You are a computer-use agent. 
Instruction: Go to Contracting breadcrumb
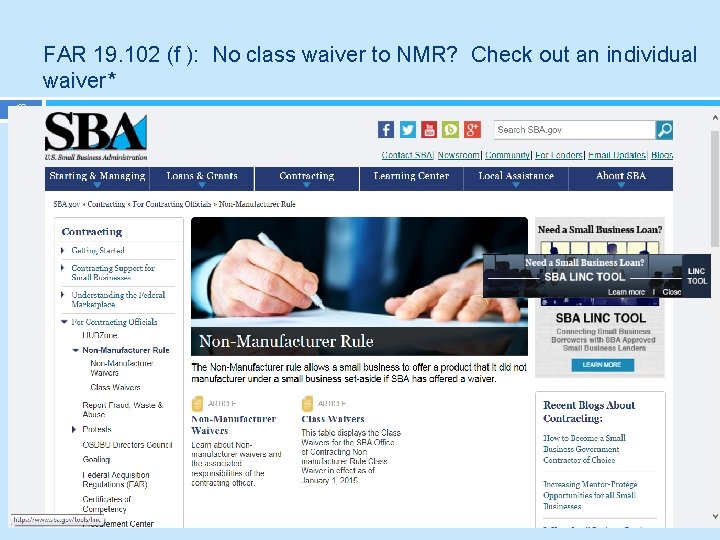(106, 204)
